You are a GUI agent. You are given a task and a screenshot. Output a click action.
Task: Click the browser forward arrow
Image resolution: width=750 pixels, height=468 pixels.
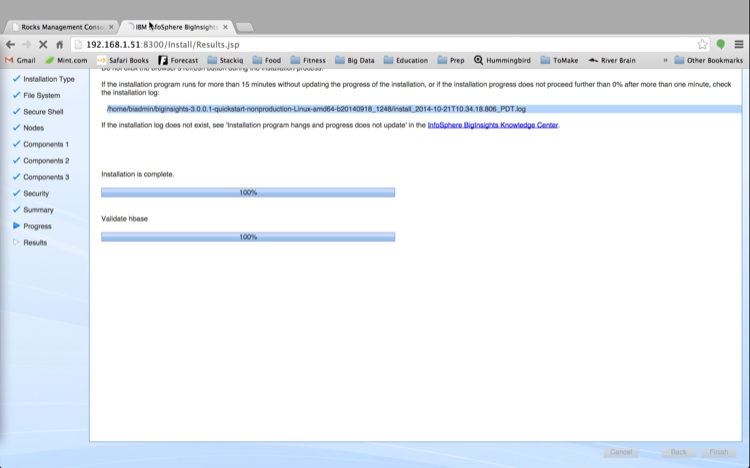27,45
